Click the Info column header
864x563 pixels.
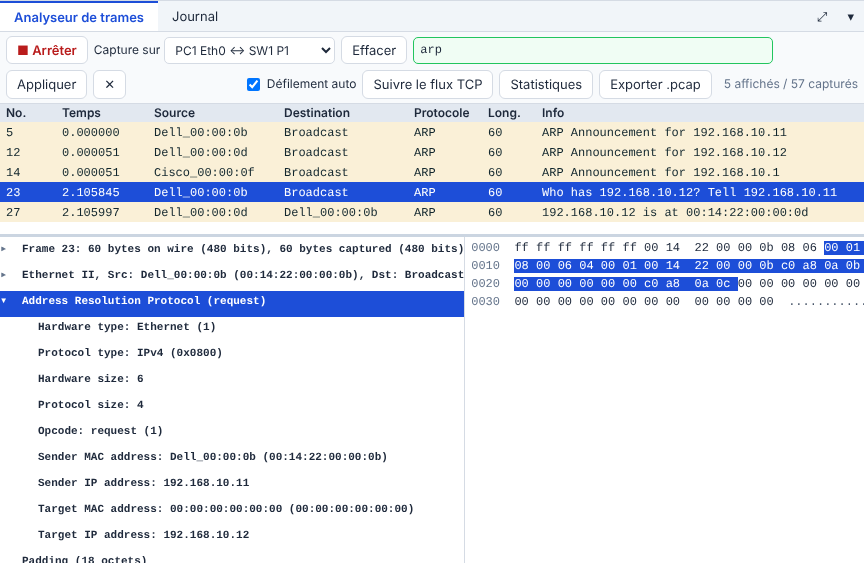(553, 113)
